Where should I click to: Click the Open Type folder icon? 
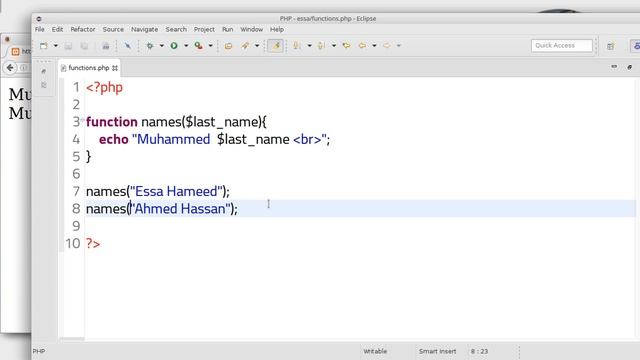pyautogui.click(x=228, y=46)
